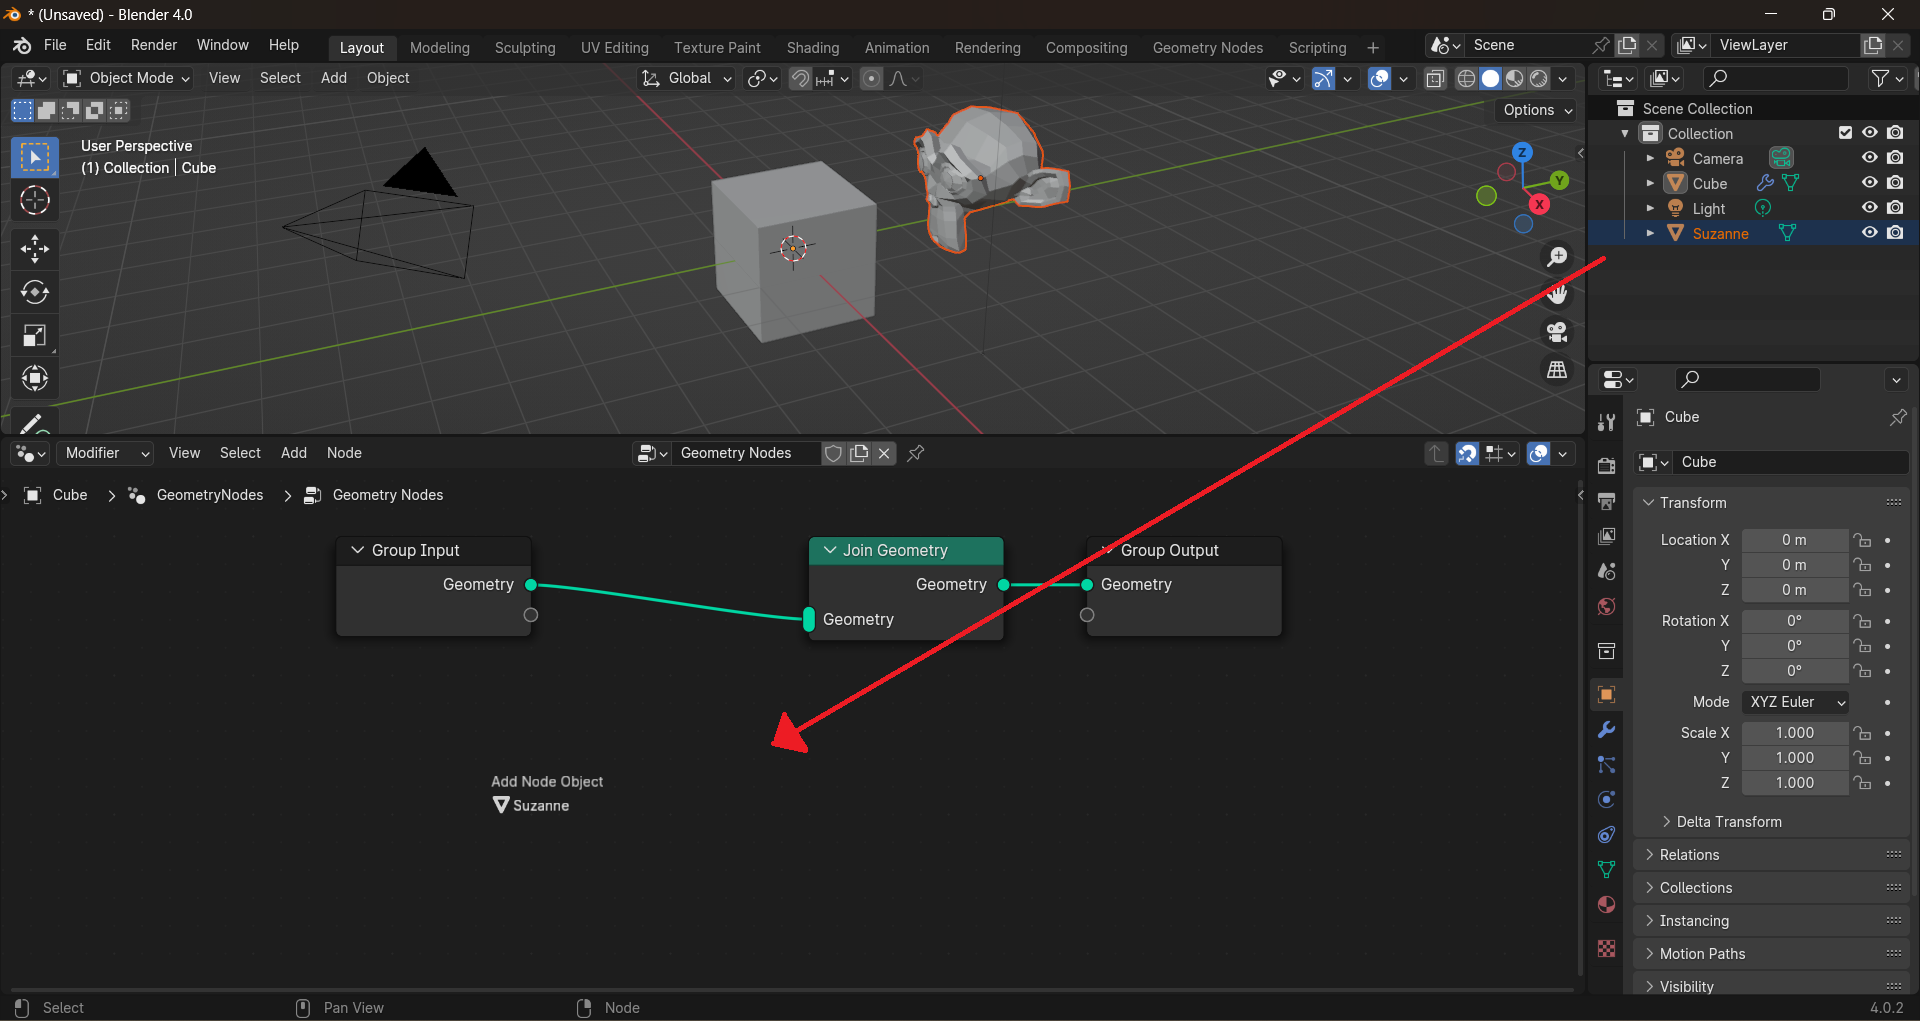1920x1021 pixels.
Task: Toggle proportional editing button
Action: click(x=872, y=78)
